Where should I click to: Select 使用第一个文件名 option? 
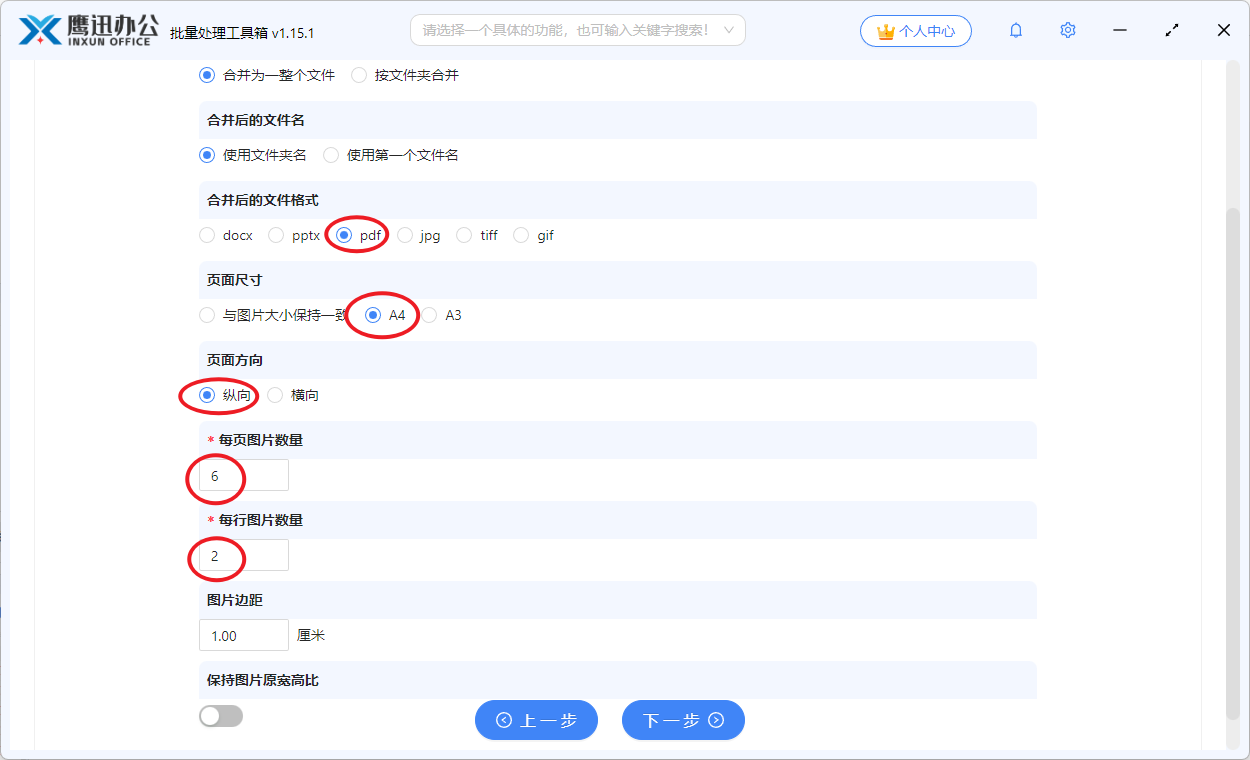[391, 155]
